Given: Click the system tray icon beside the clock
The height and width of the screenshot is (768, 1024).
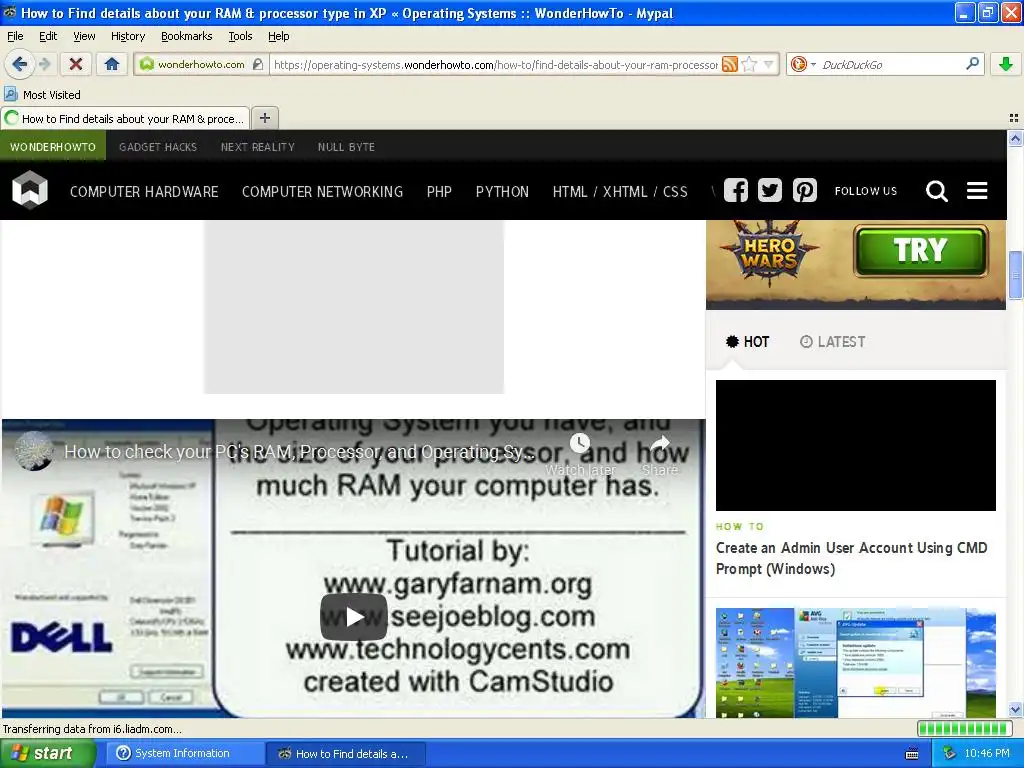Looking at the screenshot, I should point(949,753).
